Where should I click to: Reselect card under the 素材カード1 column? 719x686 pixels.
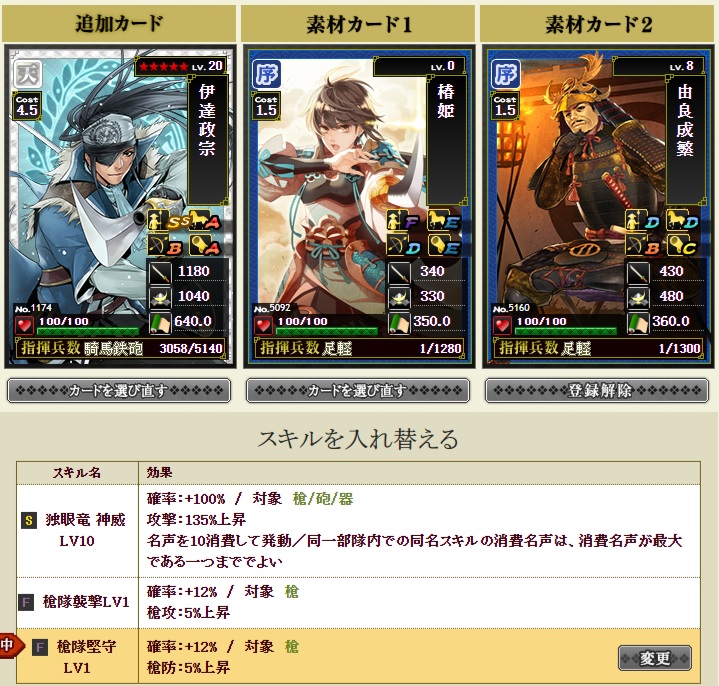point(358,391)
